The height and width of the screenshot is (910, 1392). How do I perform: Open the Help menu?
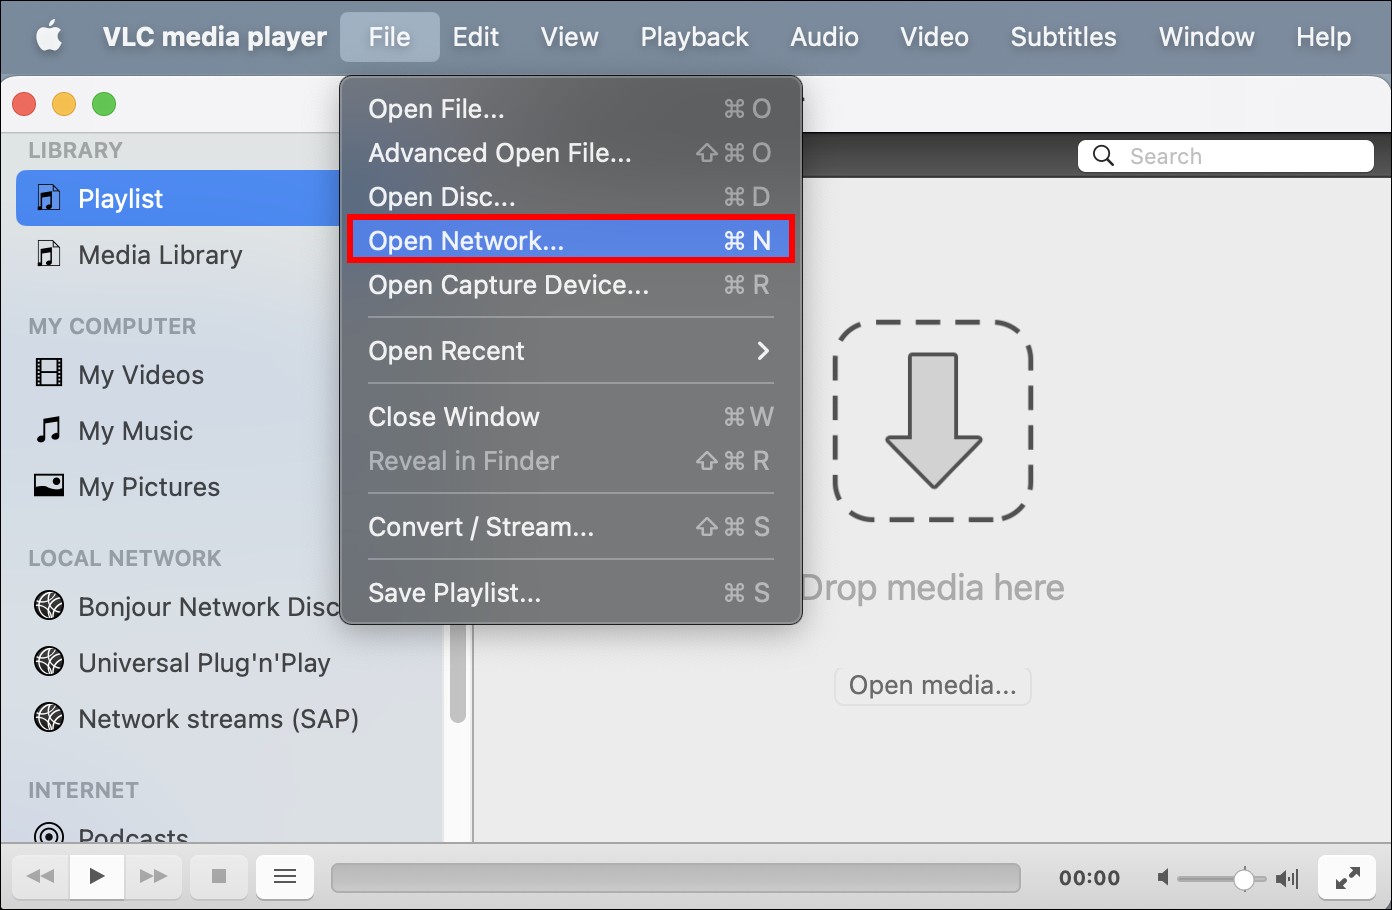coord(1323,37)
